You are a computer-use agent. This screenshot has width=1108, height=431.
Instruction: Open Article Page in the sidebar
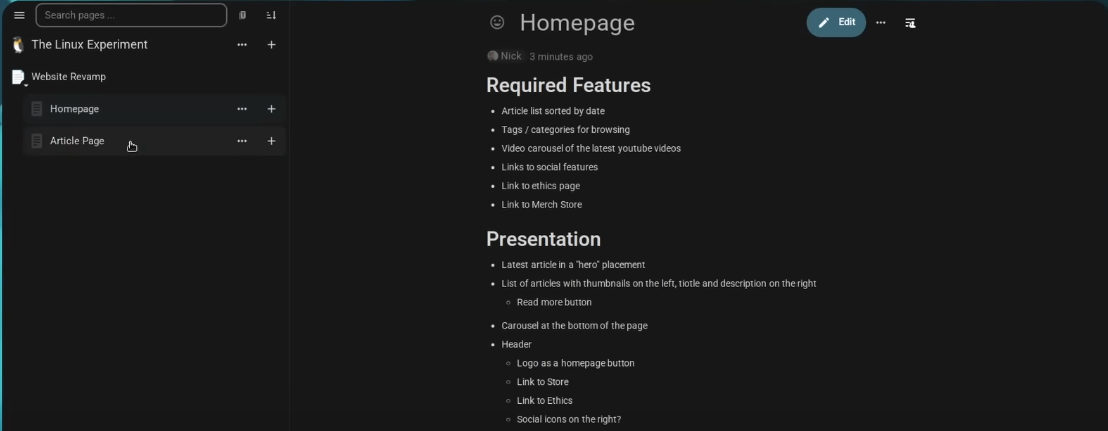coord(77,141)
